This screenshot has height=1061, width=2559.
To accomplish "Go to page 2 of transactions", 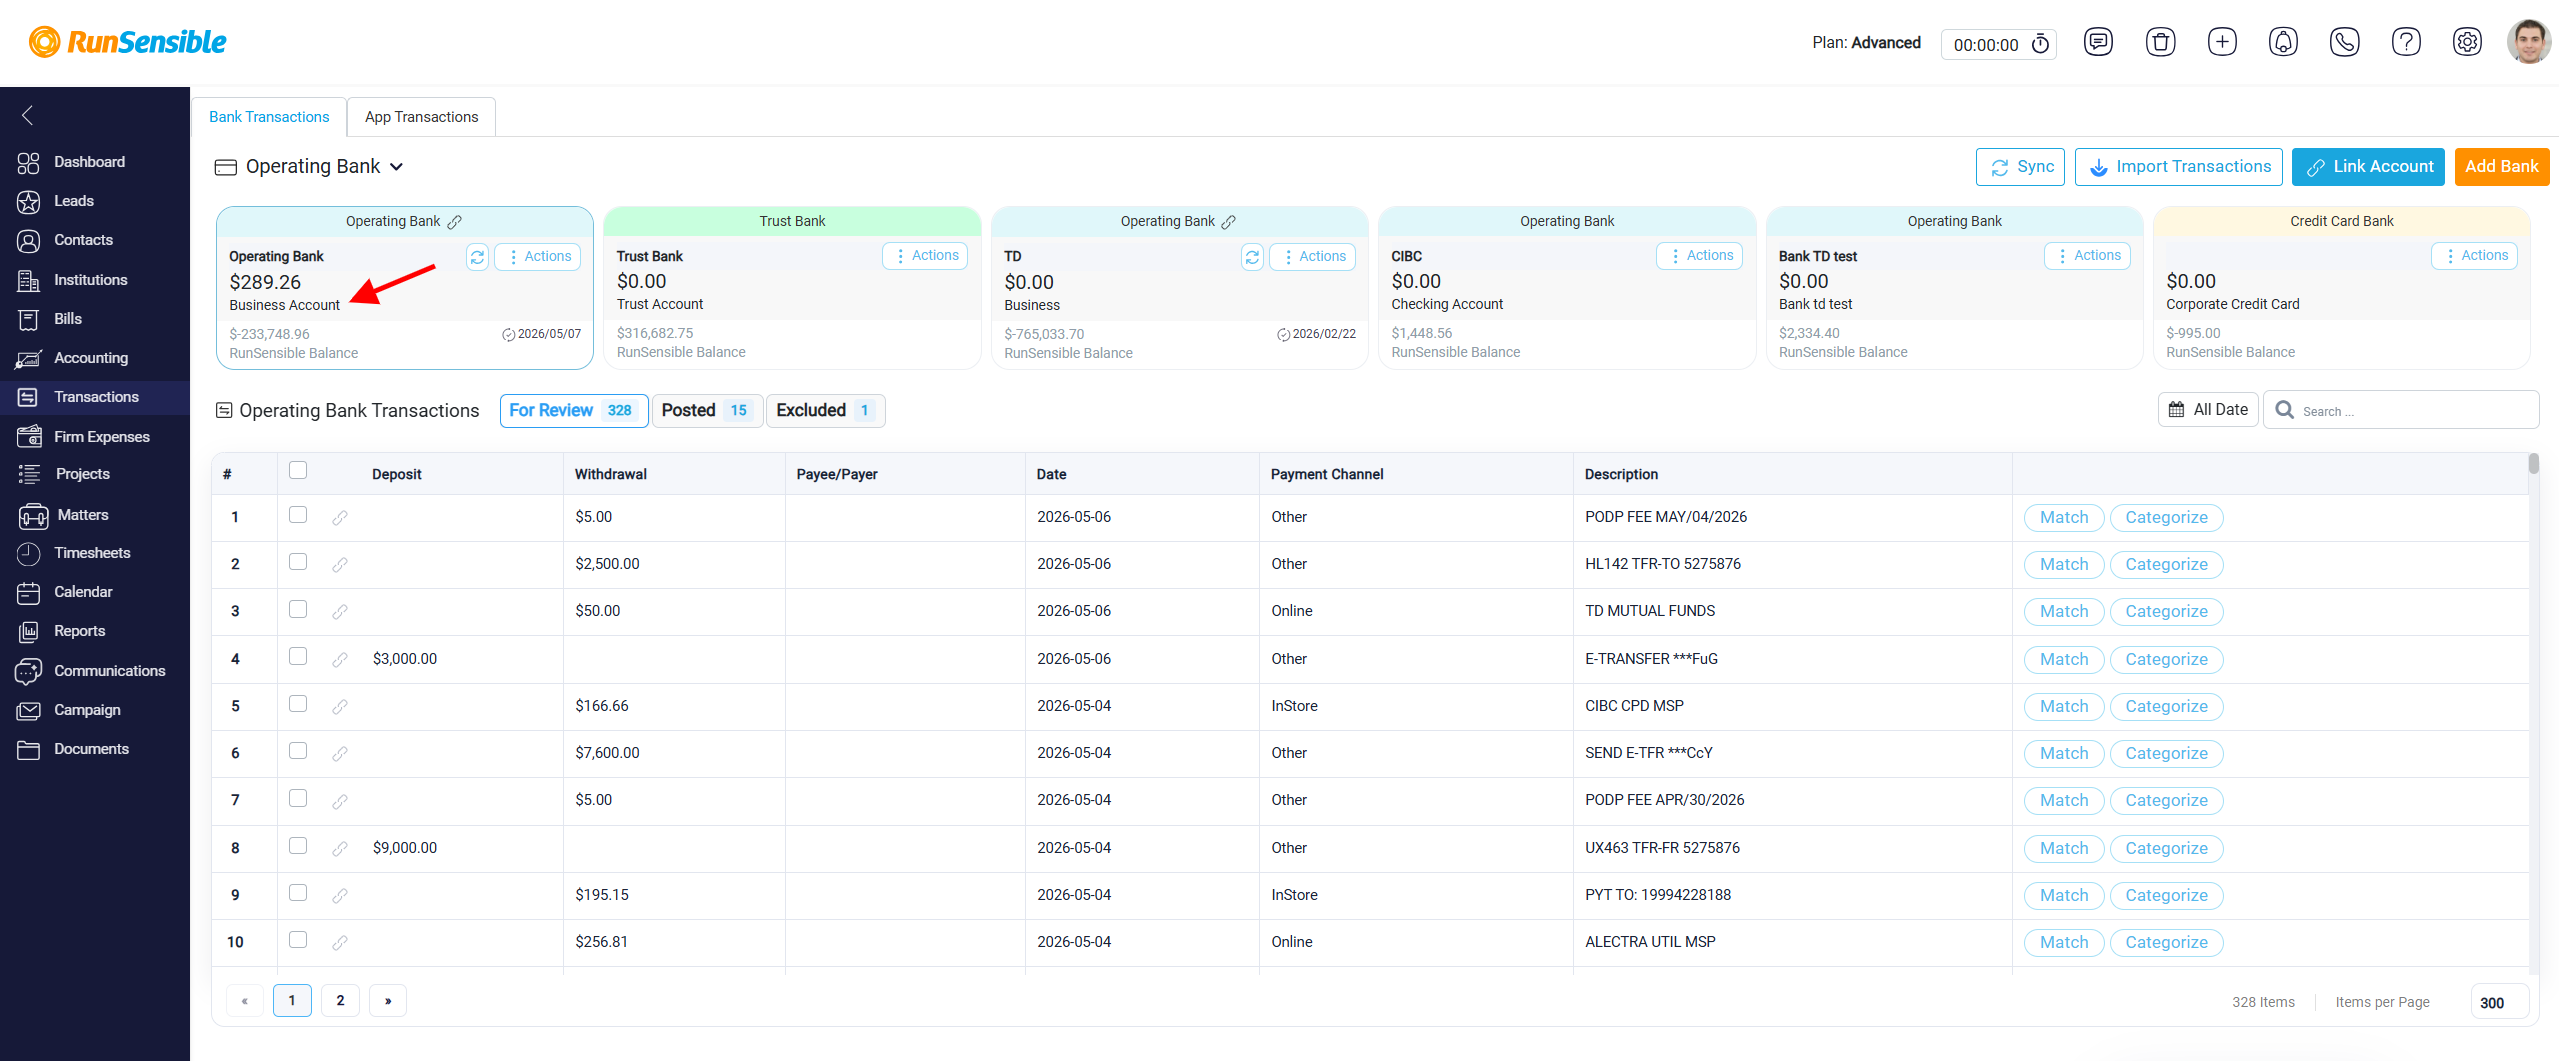I will point(340,1000).
